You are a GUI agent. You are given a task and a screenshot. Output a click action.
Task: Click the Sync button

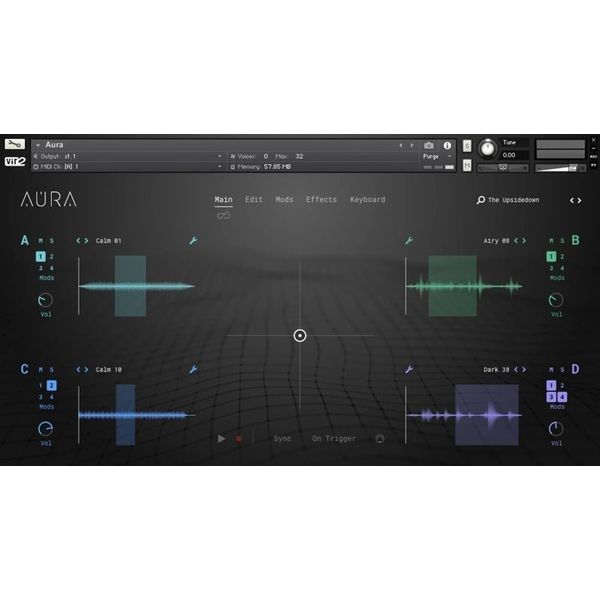[282, 439]
